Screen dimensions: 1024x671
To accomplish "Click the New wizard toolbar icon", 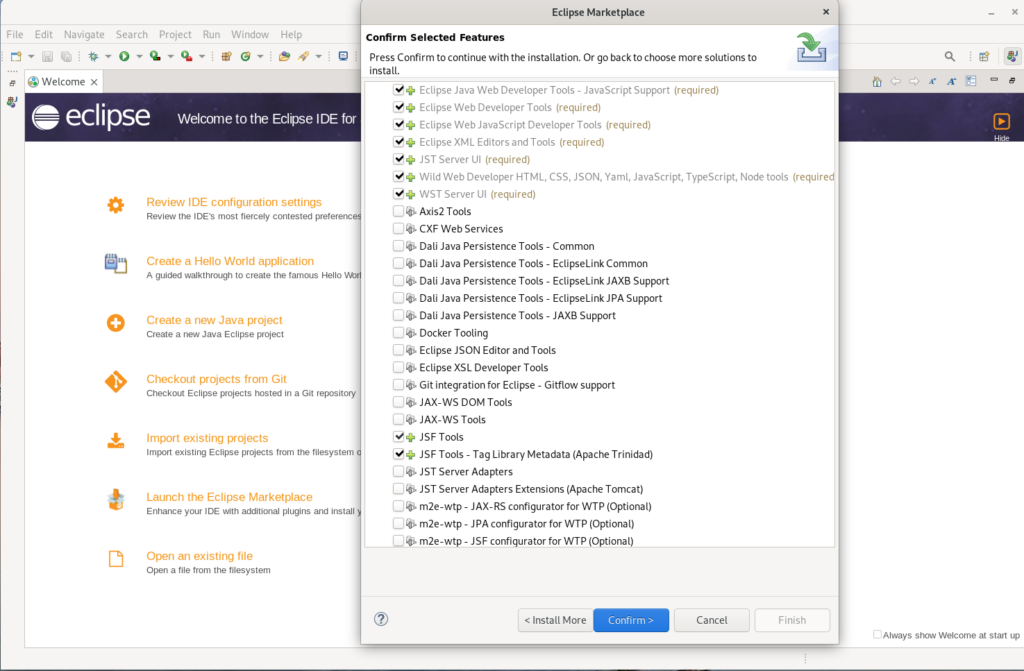I will [x=16, y=57].
